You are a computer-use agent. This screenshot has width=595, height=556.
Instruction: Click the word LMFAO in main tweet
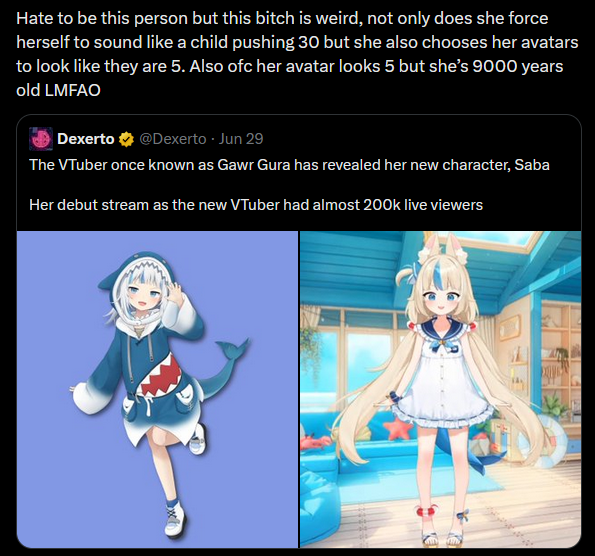tap(72, 90)
